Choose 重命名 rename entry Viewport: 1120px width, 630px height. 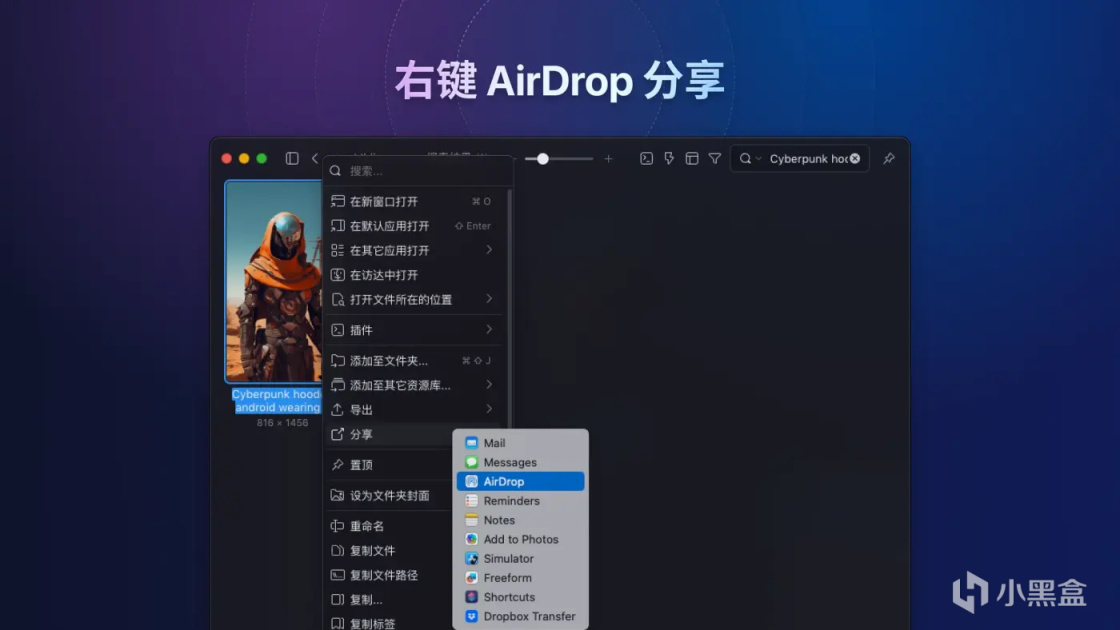pos(389,526)
